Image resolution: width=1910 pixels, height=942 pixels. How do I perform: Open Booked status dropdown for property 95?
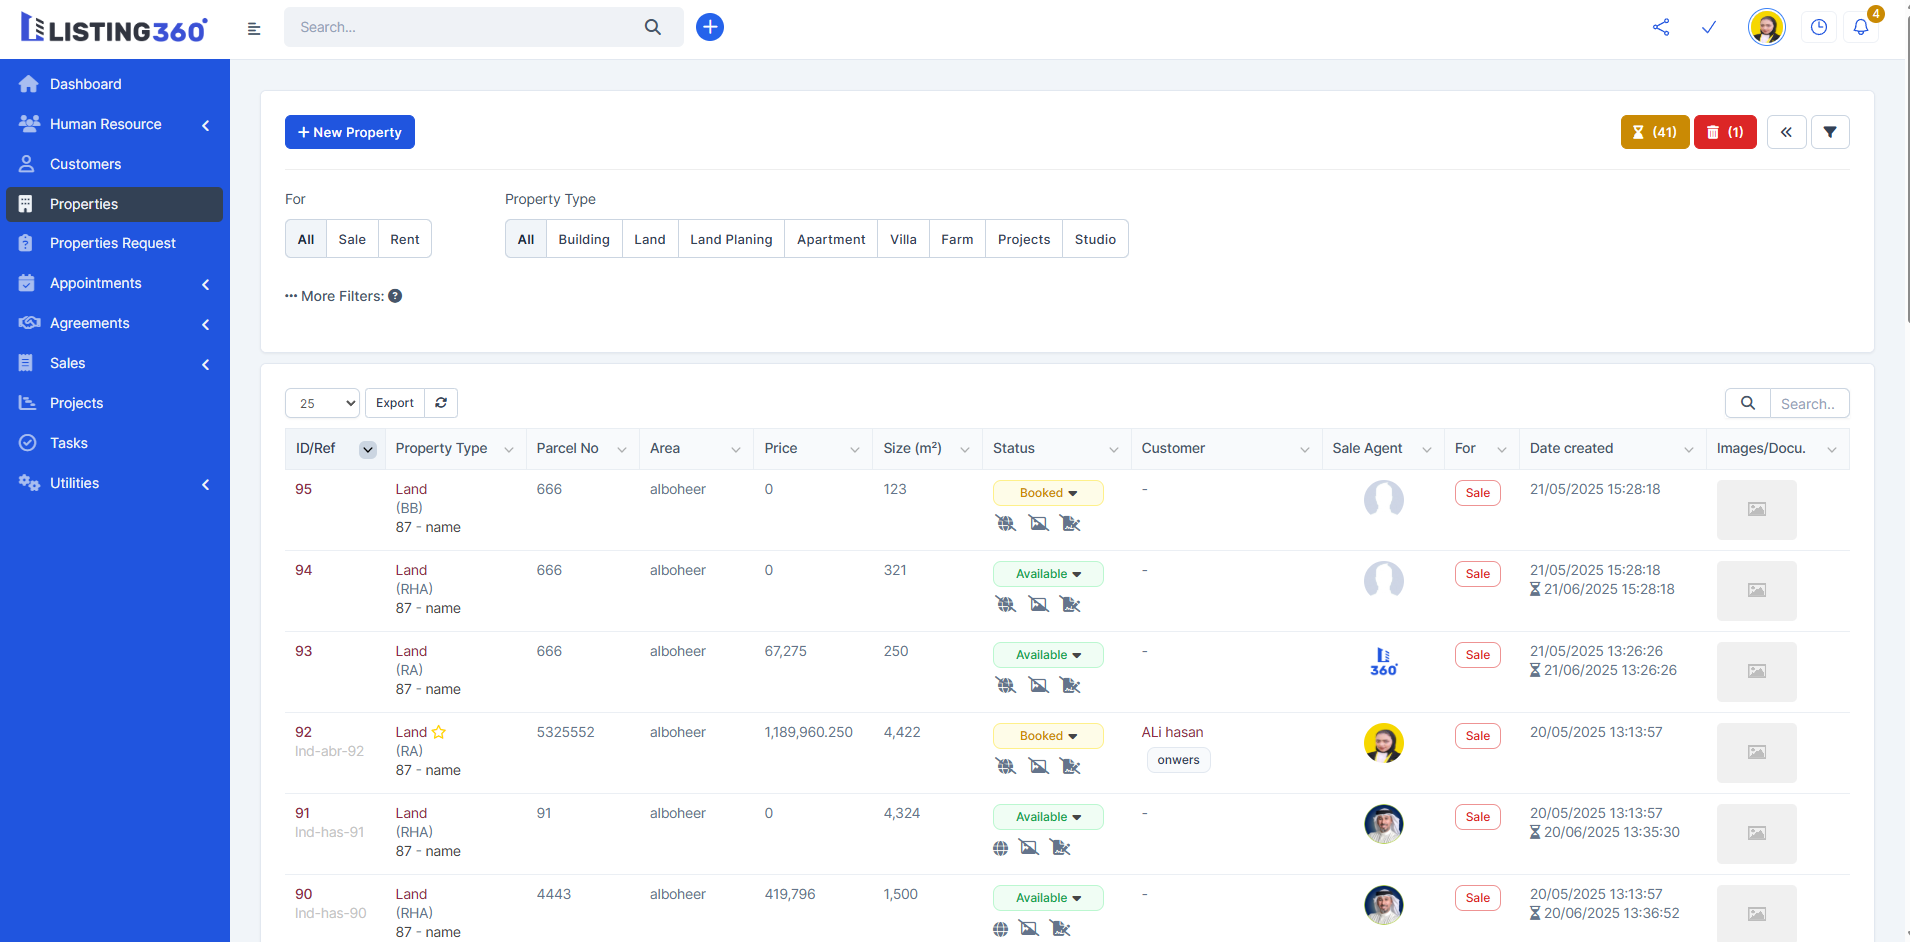click(1048, 493)
